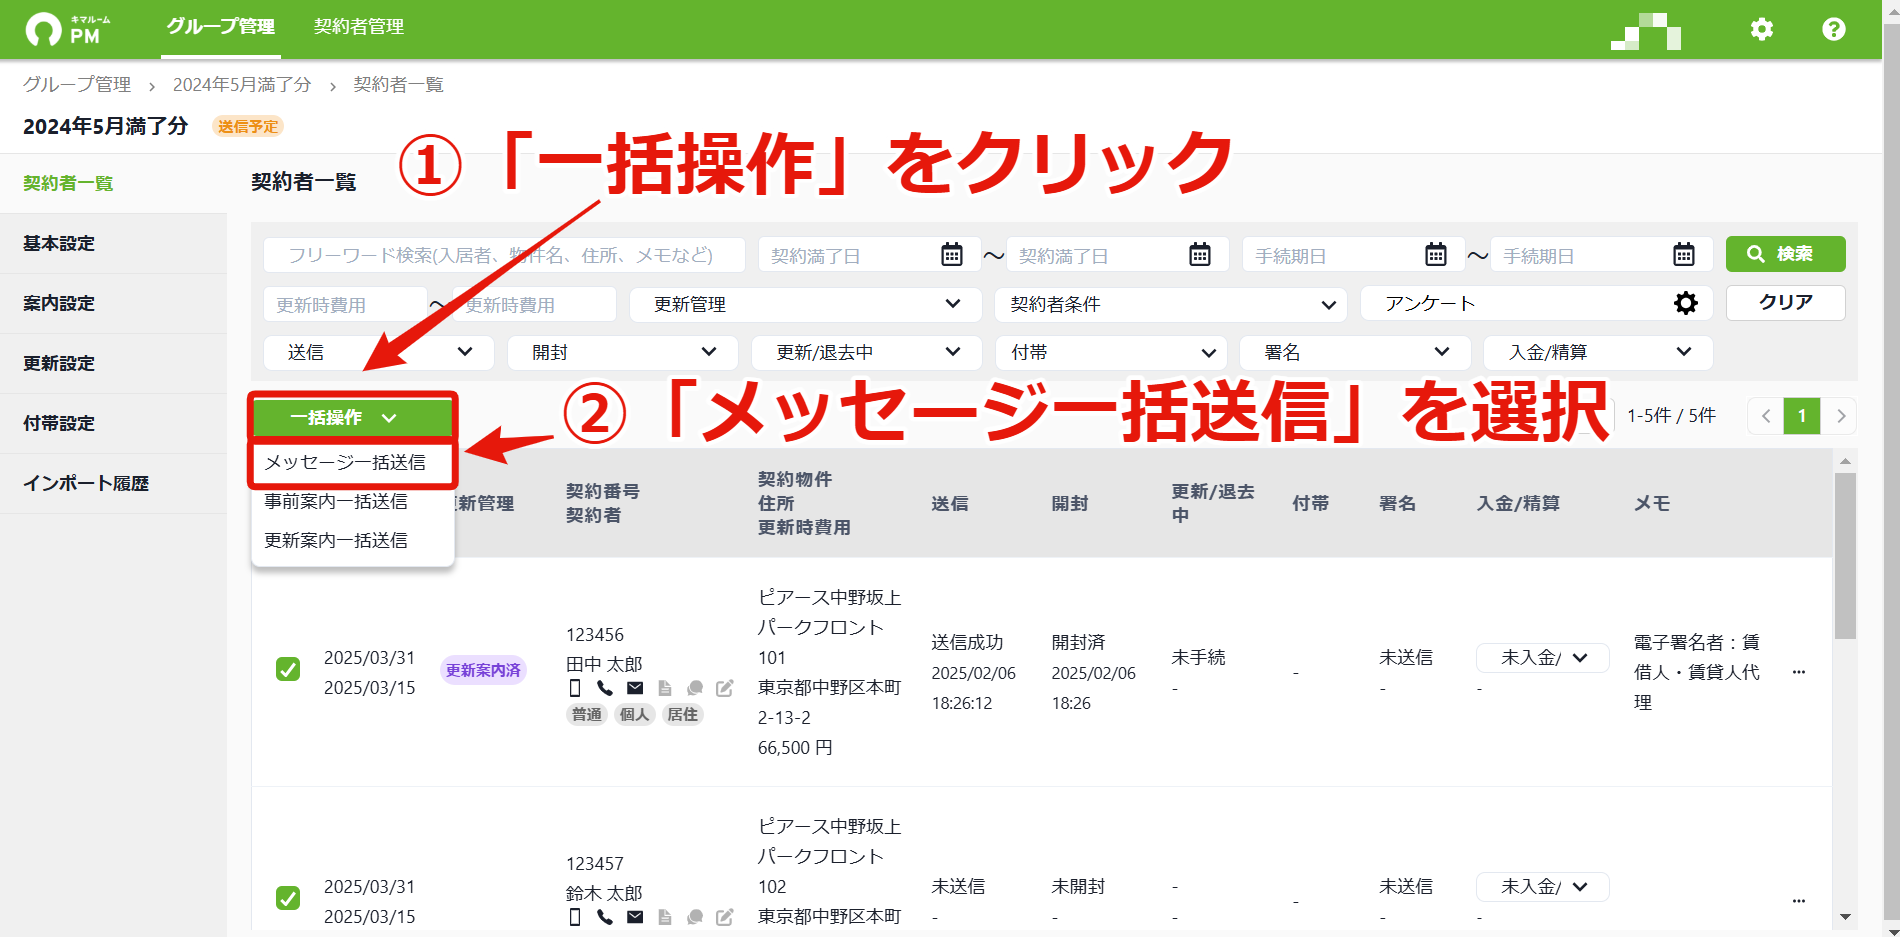Open the 更新/退去中 filter dropdown

pos(867,352)
